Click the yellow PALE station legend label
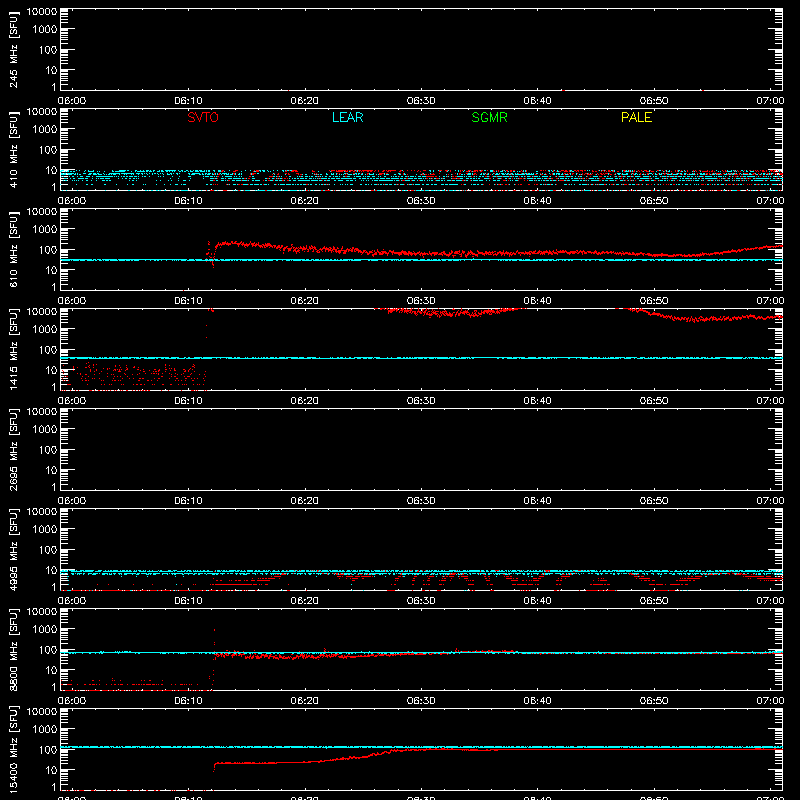The image size is (800, 800). [x=636, y=117]
